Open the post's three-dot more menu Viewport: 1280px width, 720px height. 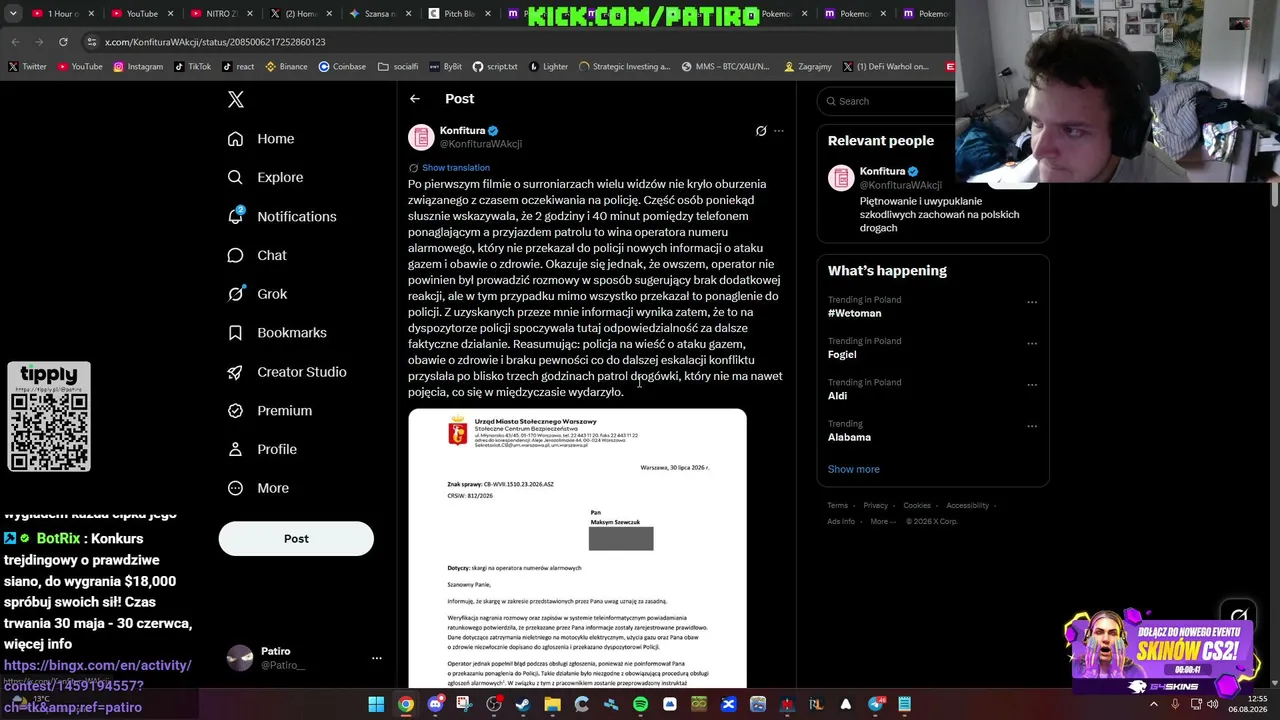point(779,131)
